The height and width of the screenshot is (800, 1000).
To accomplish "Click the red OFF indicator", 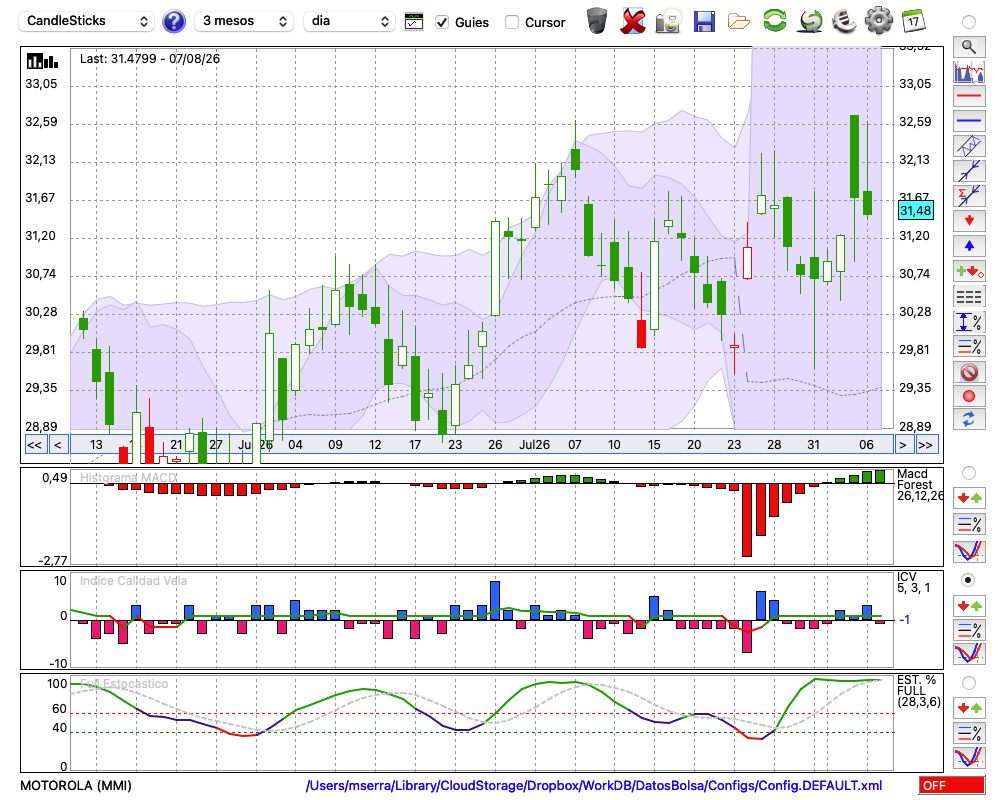I will [x=952, y=785].
